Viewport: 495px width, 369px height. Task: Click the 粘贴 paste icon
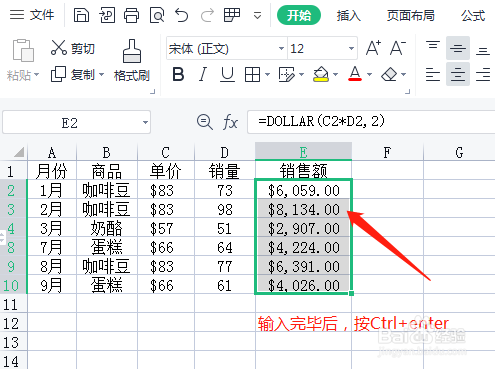click(x=23, y=50)
